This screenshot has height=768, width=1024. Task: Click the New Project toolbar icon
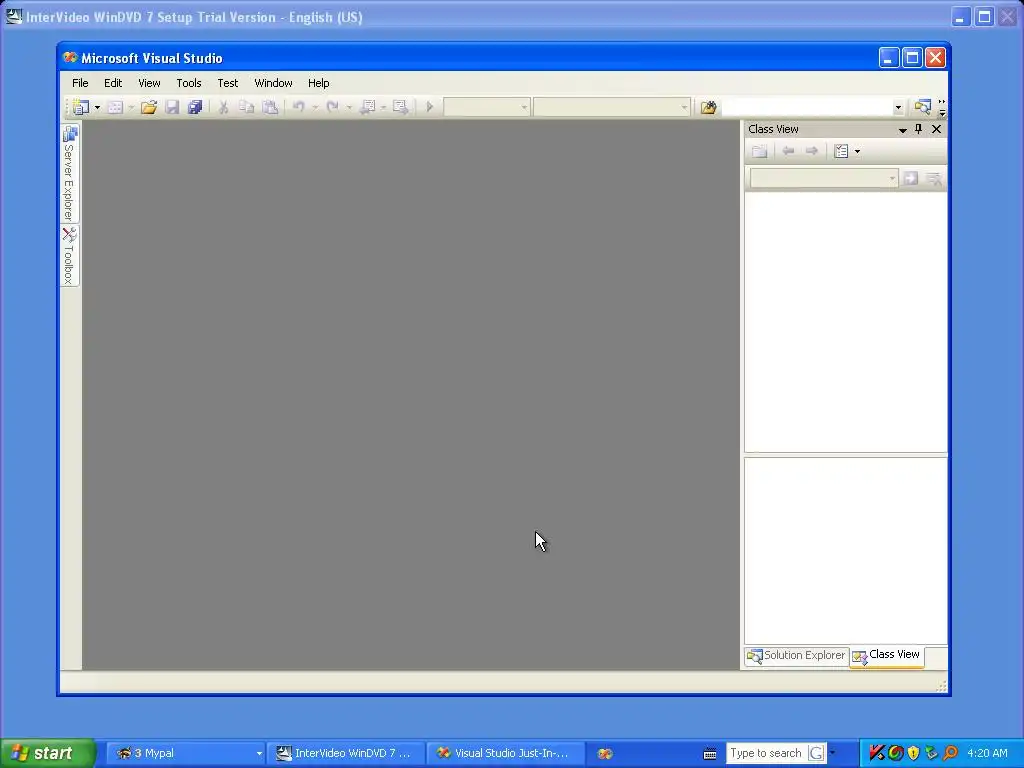coord(81,107)
